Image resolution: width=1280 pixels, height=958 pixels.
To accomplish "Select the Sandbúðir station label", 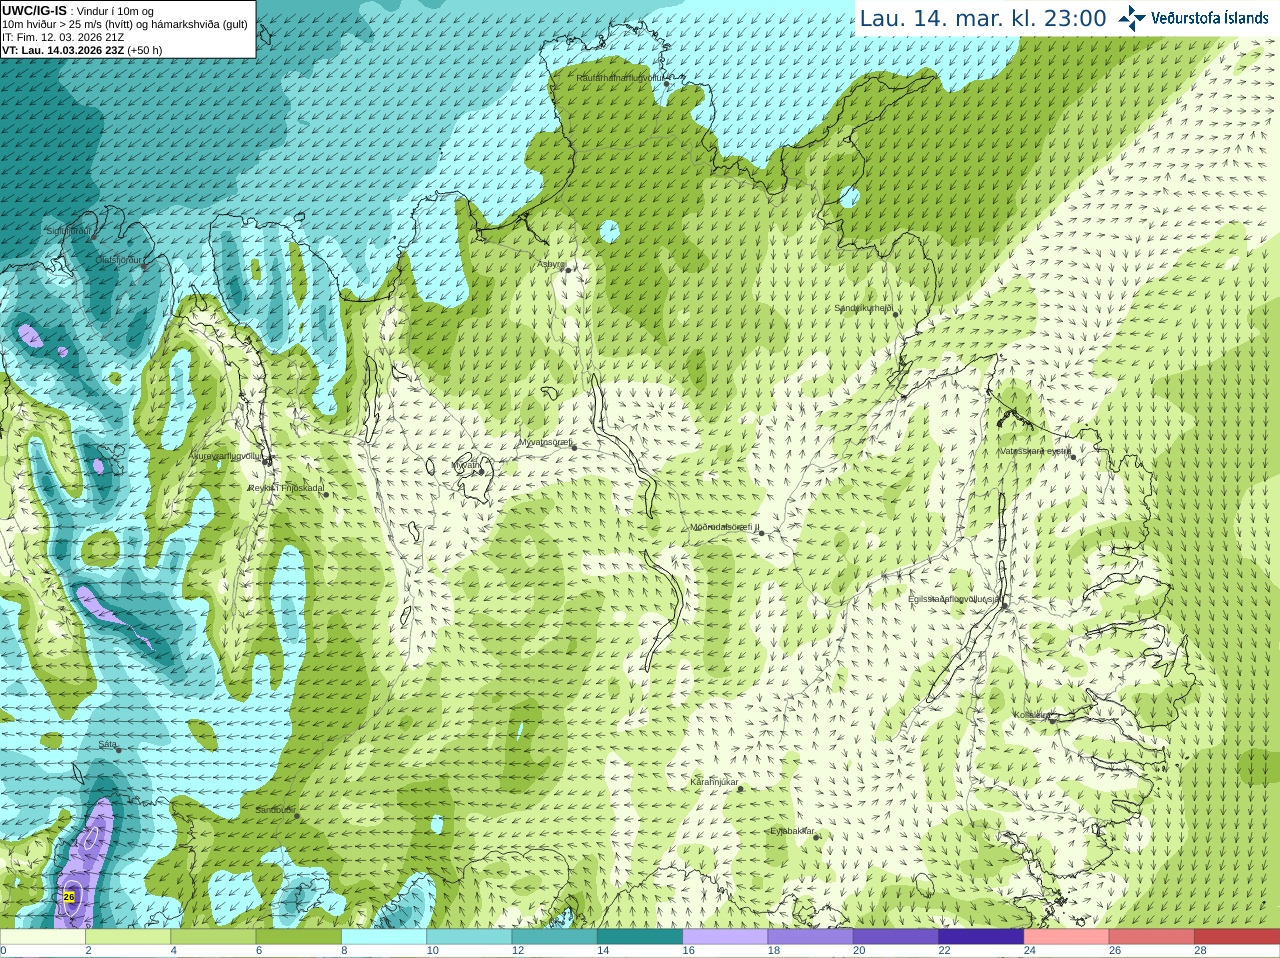I will 275,810.
